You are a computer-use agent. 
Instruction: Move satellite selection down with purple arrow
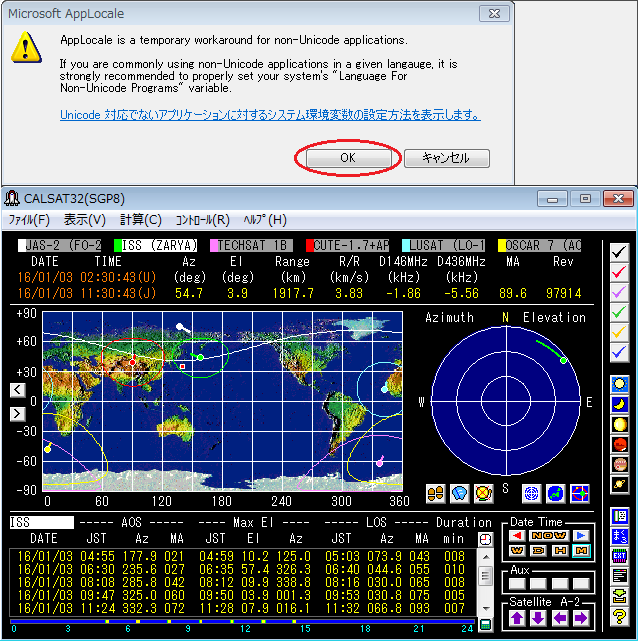[538, 618]
